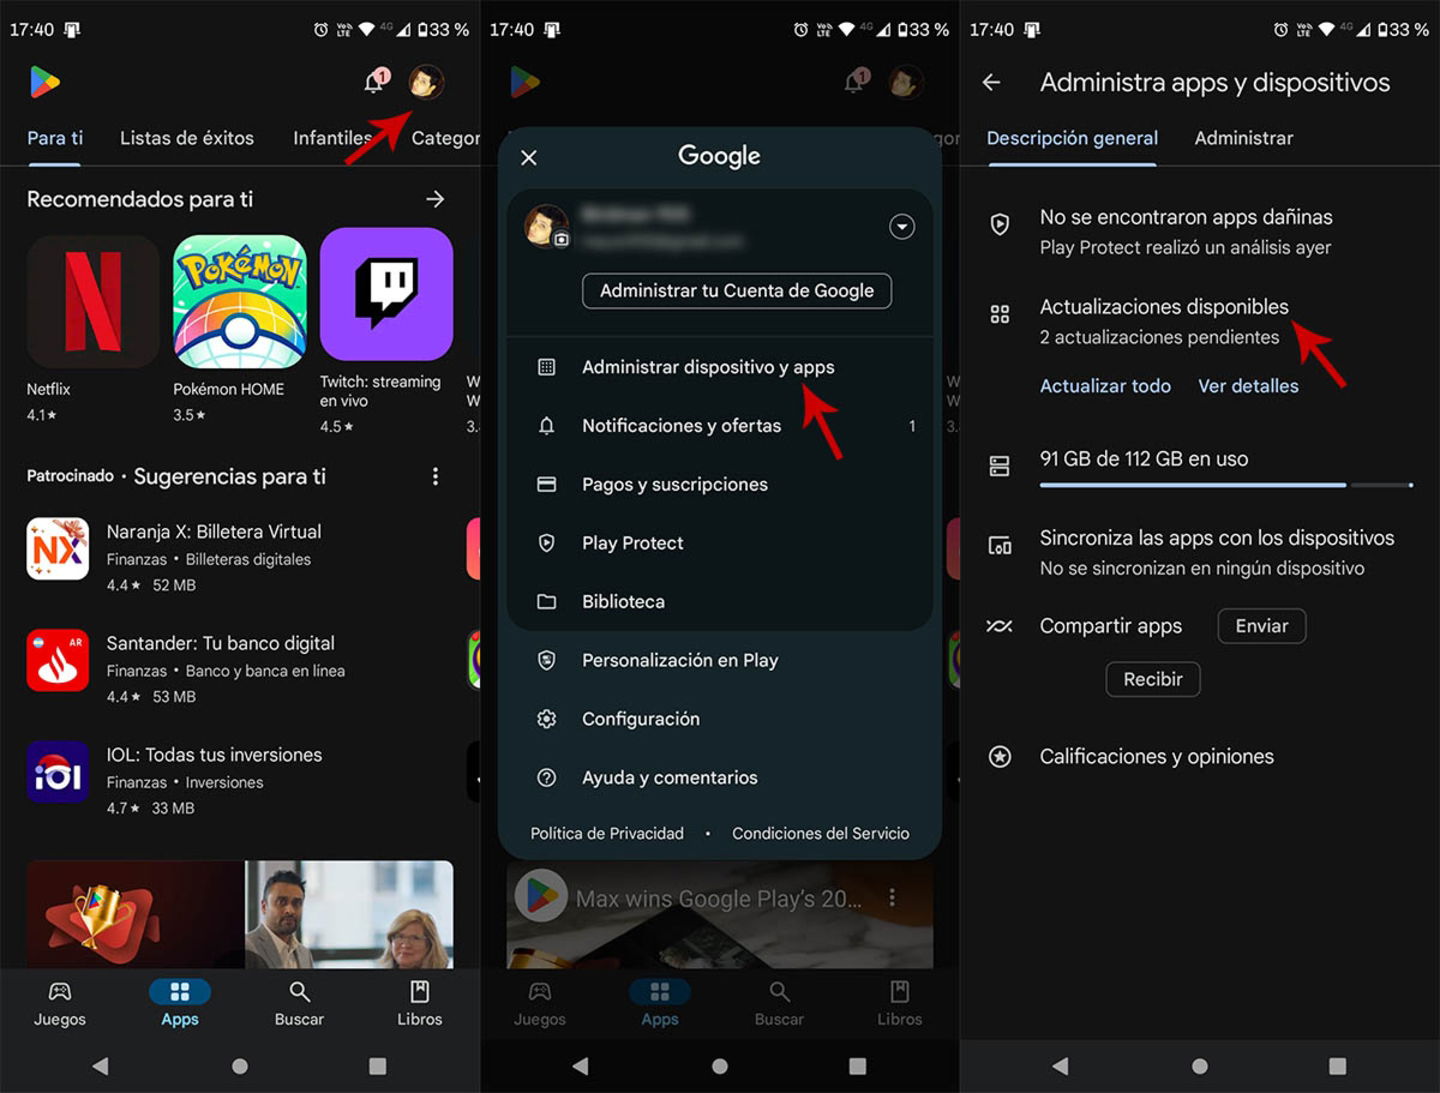1440x1093 pixels.
Task: Open Condiciones del Servicio link
Action: tap(821, 833)
